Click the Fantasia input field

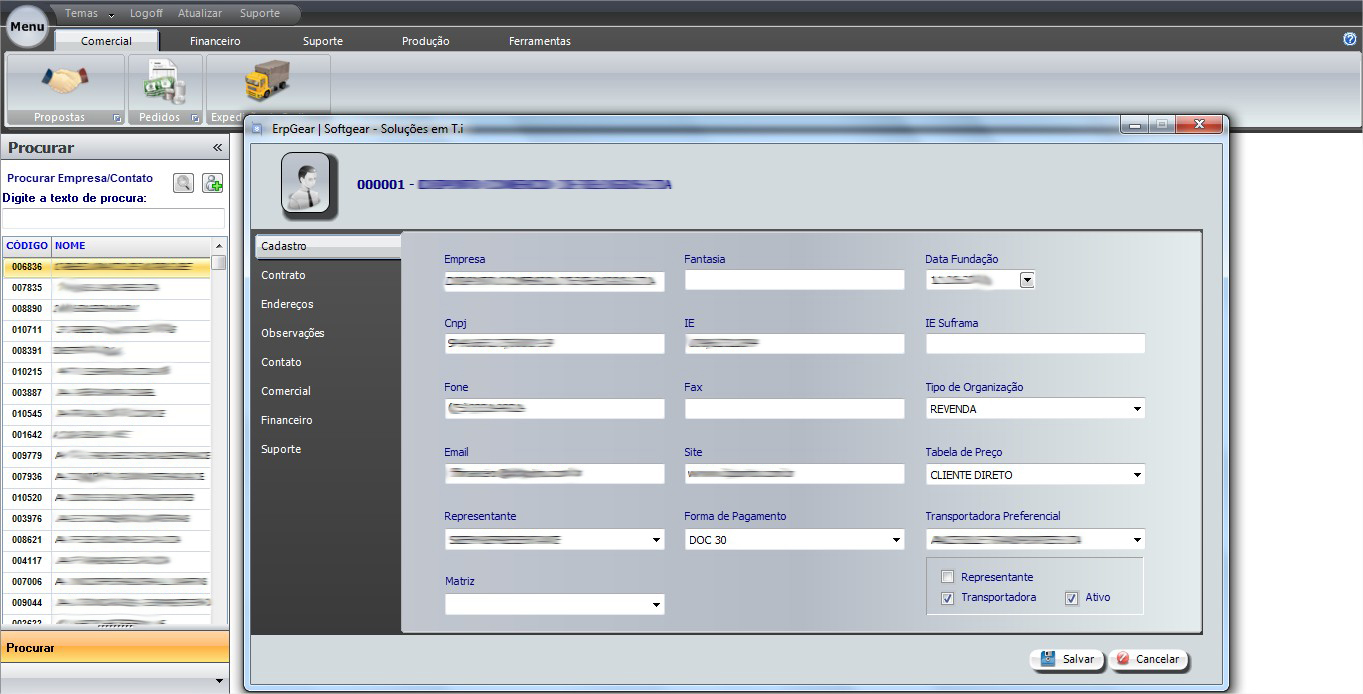(x=794, y=280)
